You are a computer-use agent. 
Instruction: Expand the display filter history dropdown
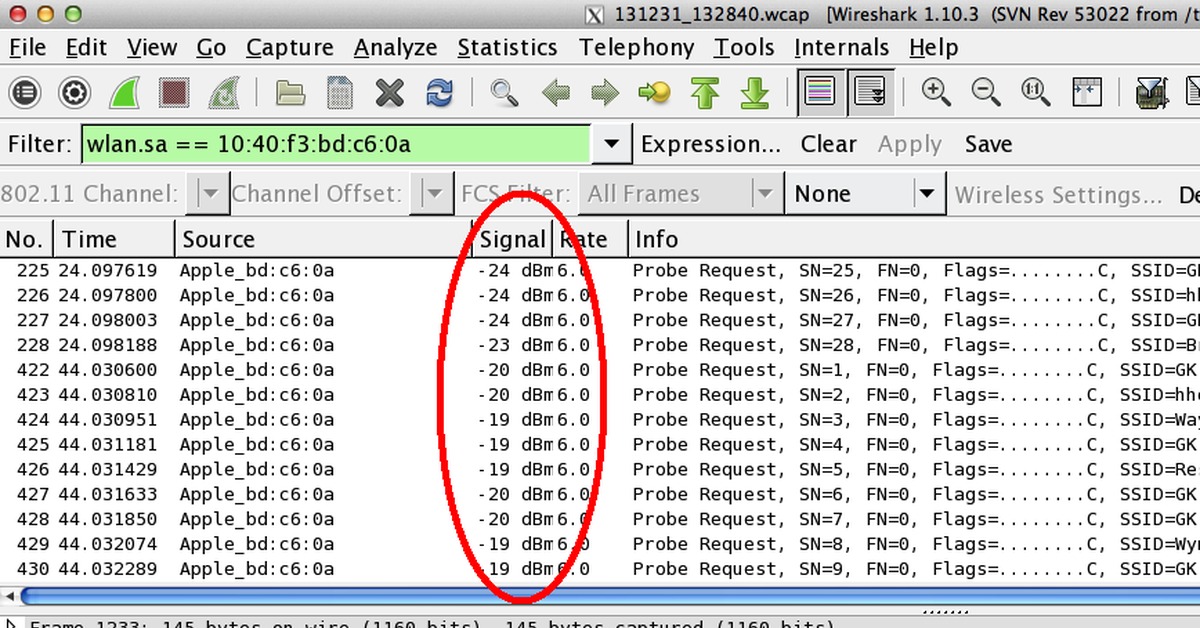(x=611, y=144)
